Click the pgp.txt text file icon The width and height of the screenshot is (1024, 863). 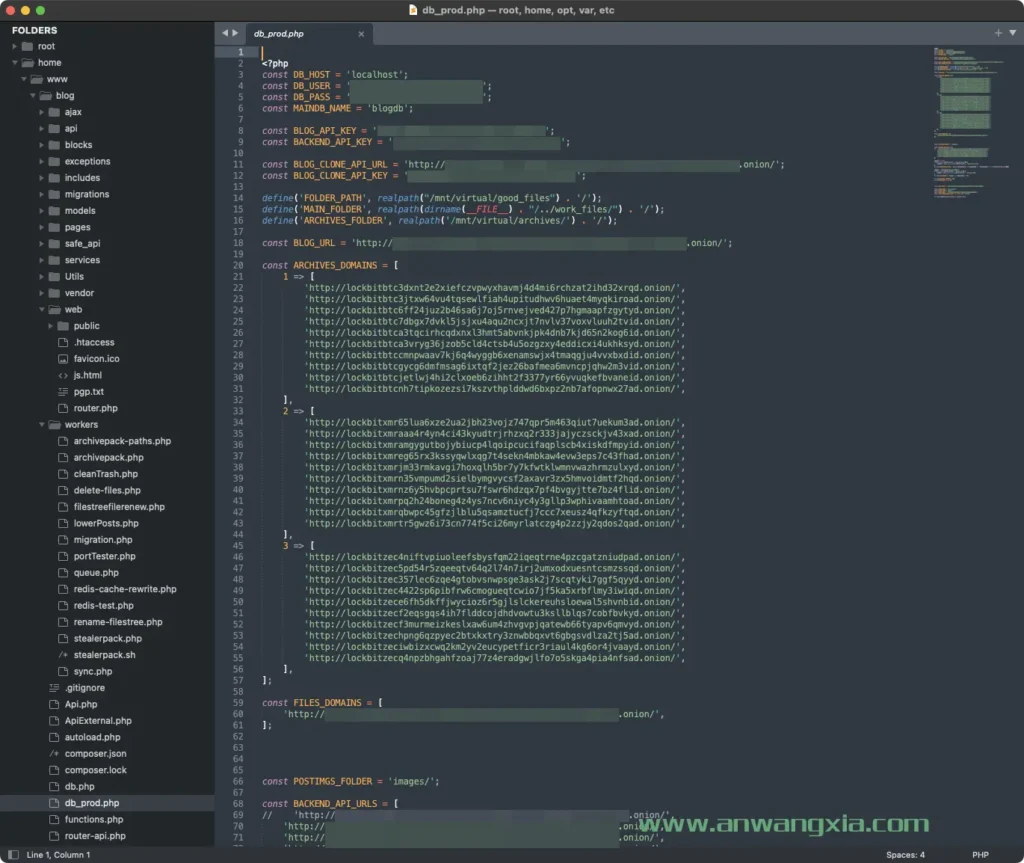tap(63, 392)
